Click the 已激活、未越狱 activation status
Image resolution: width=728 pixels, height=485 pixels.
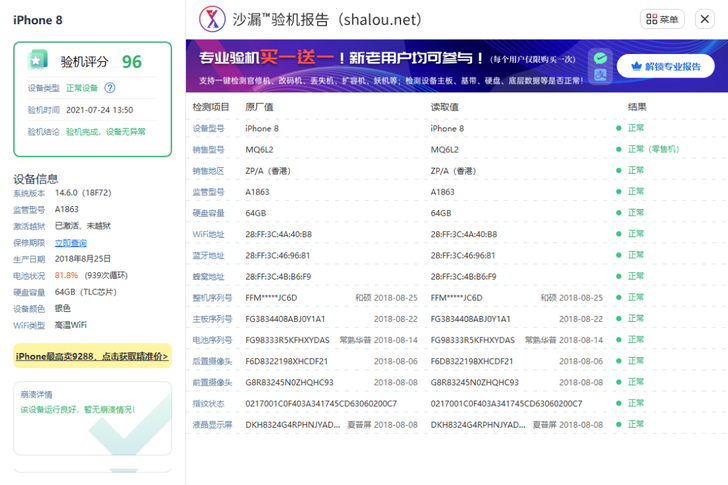pyautogui.click(x=83, y=226)
